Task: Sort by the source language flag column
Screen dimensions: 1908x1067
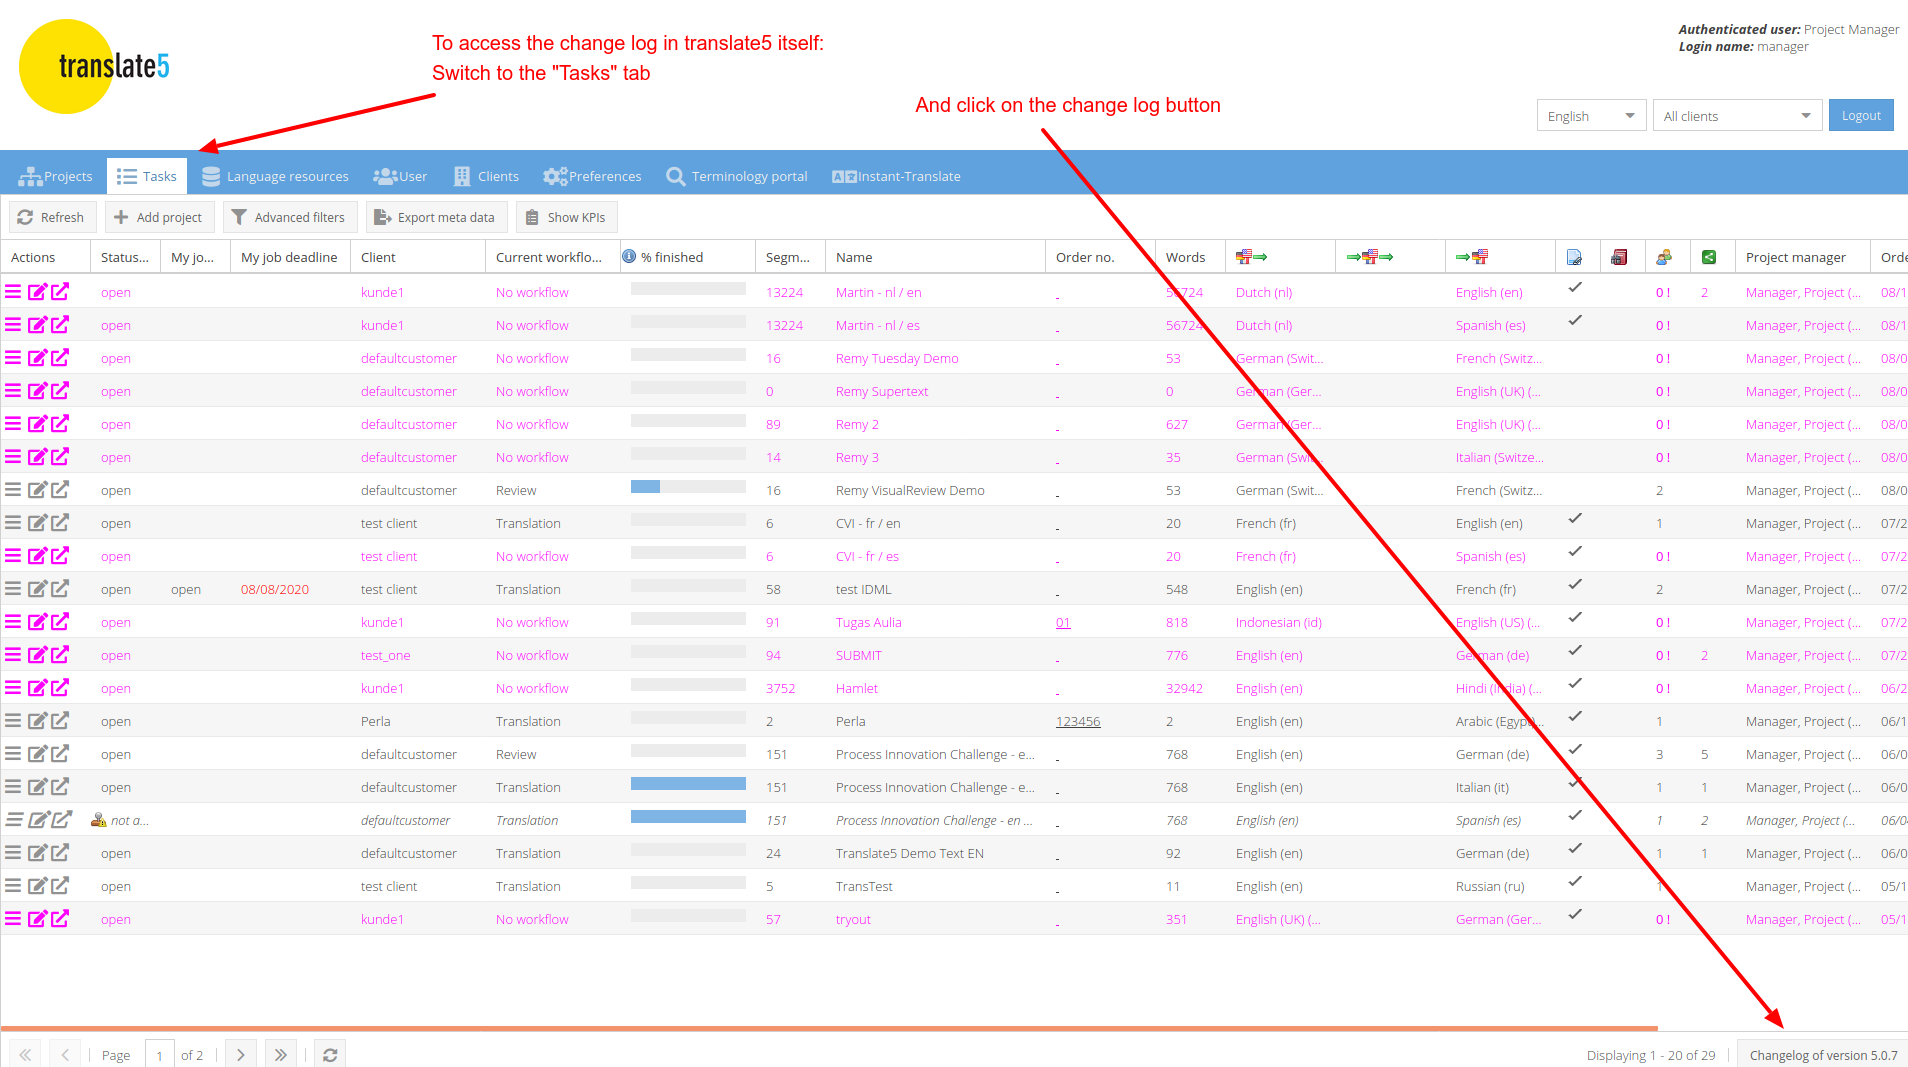Action: click(x=1251, y=257)
